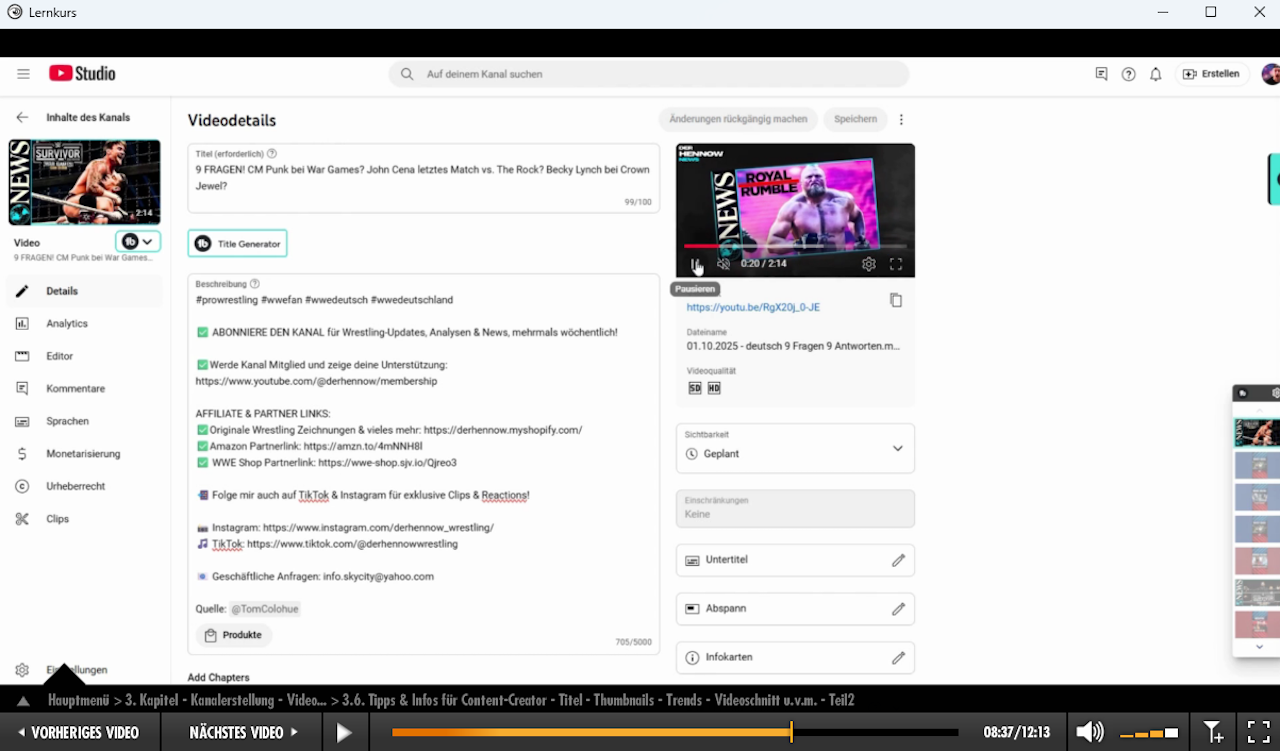Copy the video link with copy icon
Screen dimensions: 1280x751
point(895,300)
